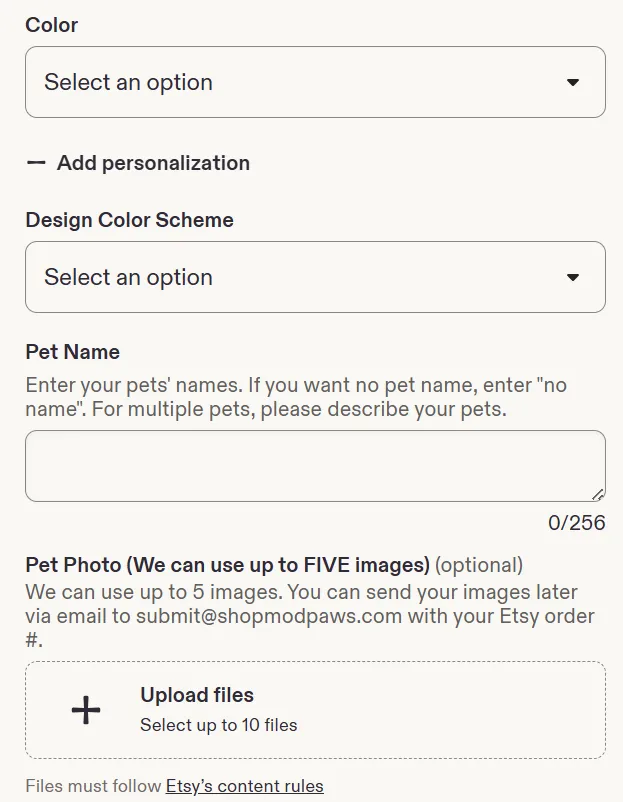Open the Color dropdown
Image resolution: width=623 pixels, height=802 pixels.
(x=315, y=82)
